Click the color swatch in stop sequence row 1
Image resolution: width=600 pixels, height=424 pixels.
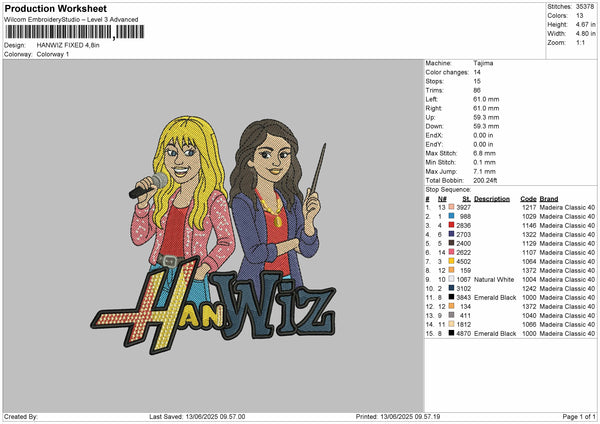[451, 207]
